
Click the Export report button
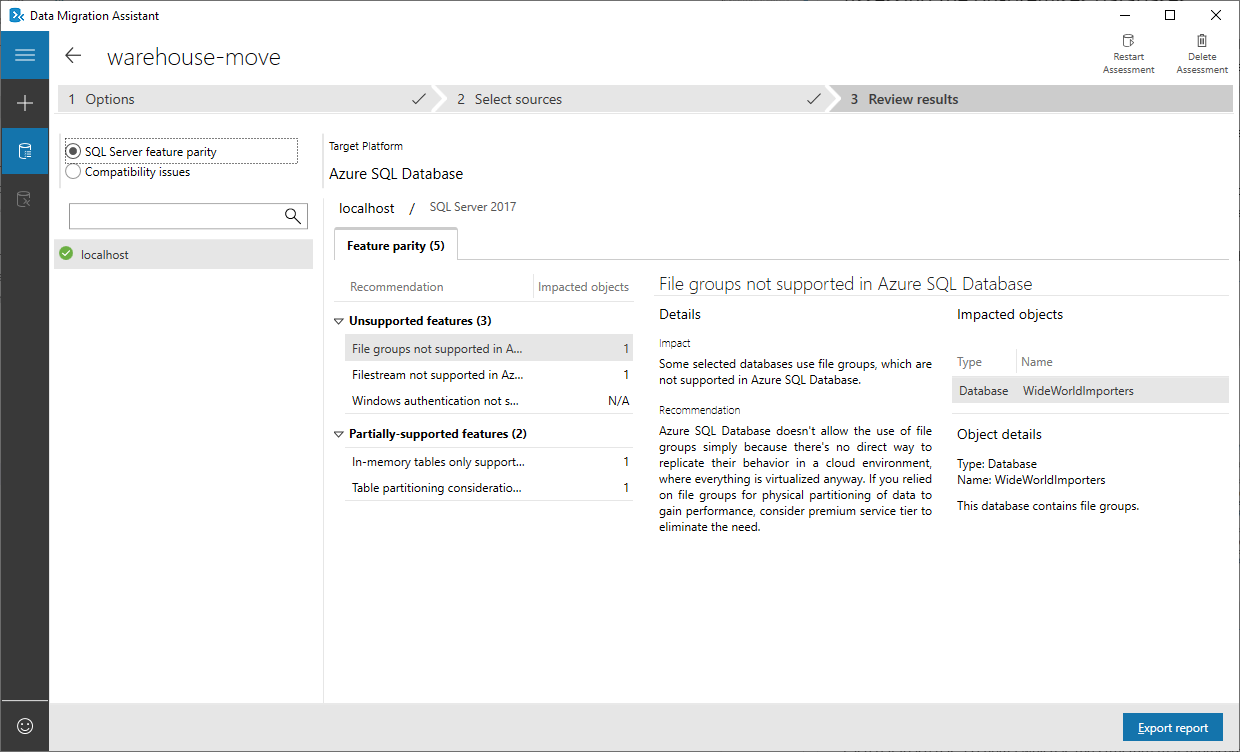point(1172,728)
